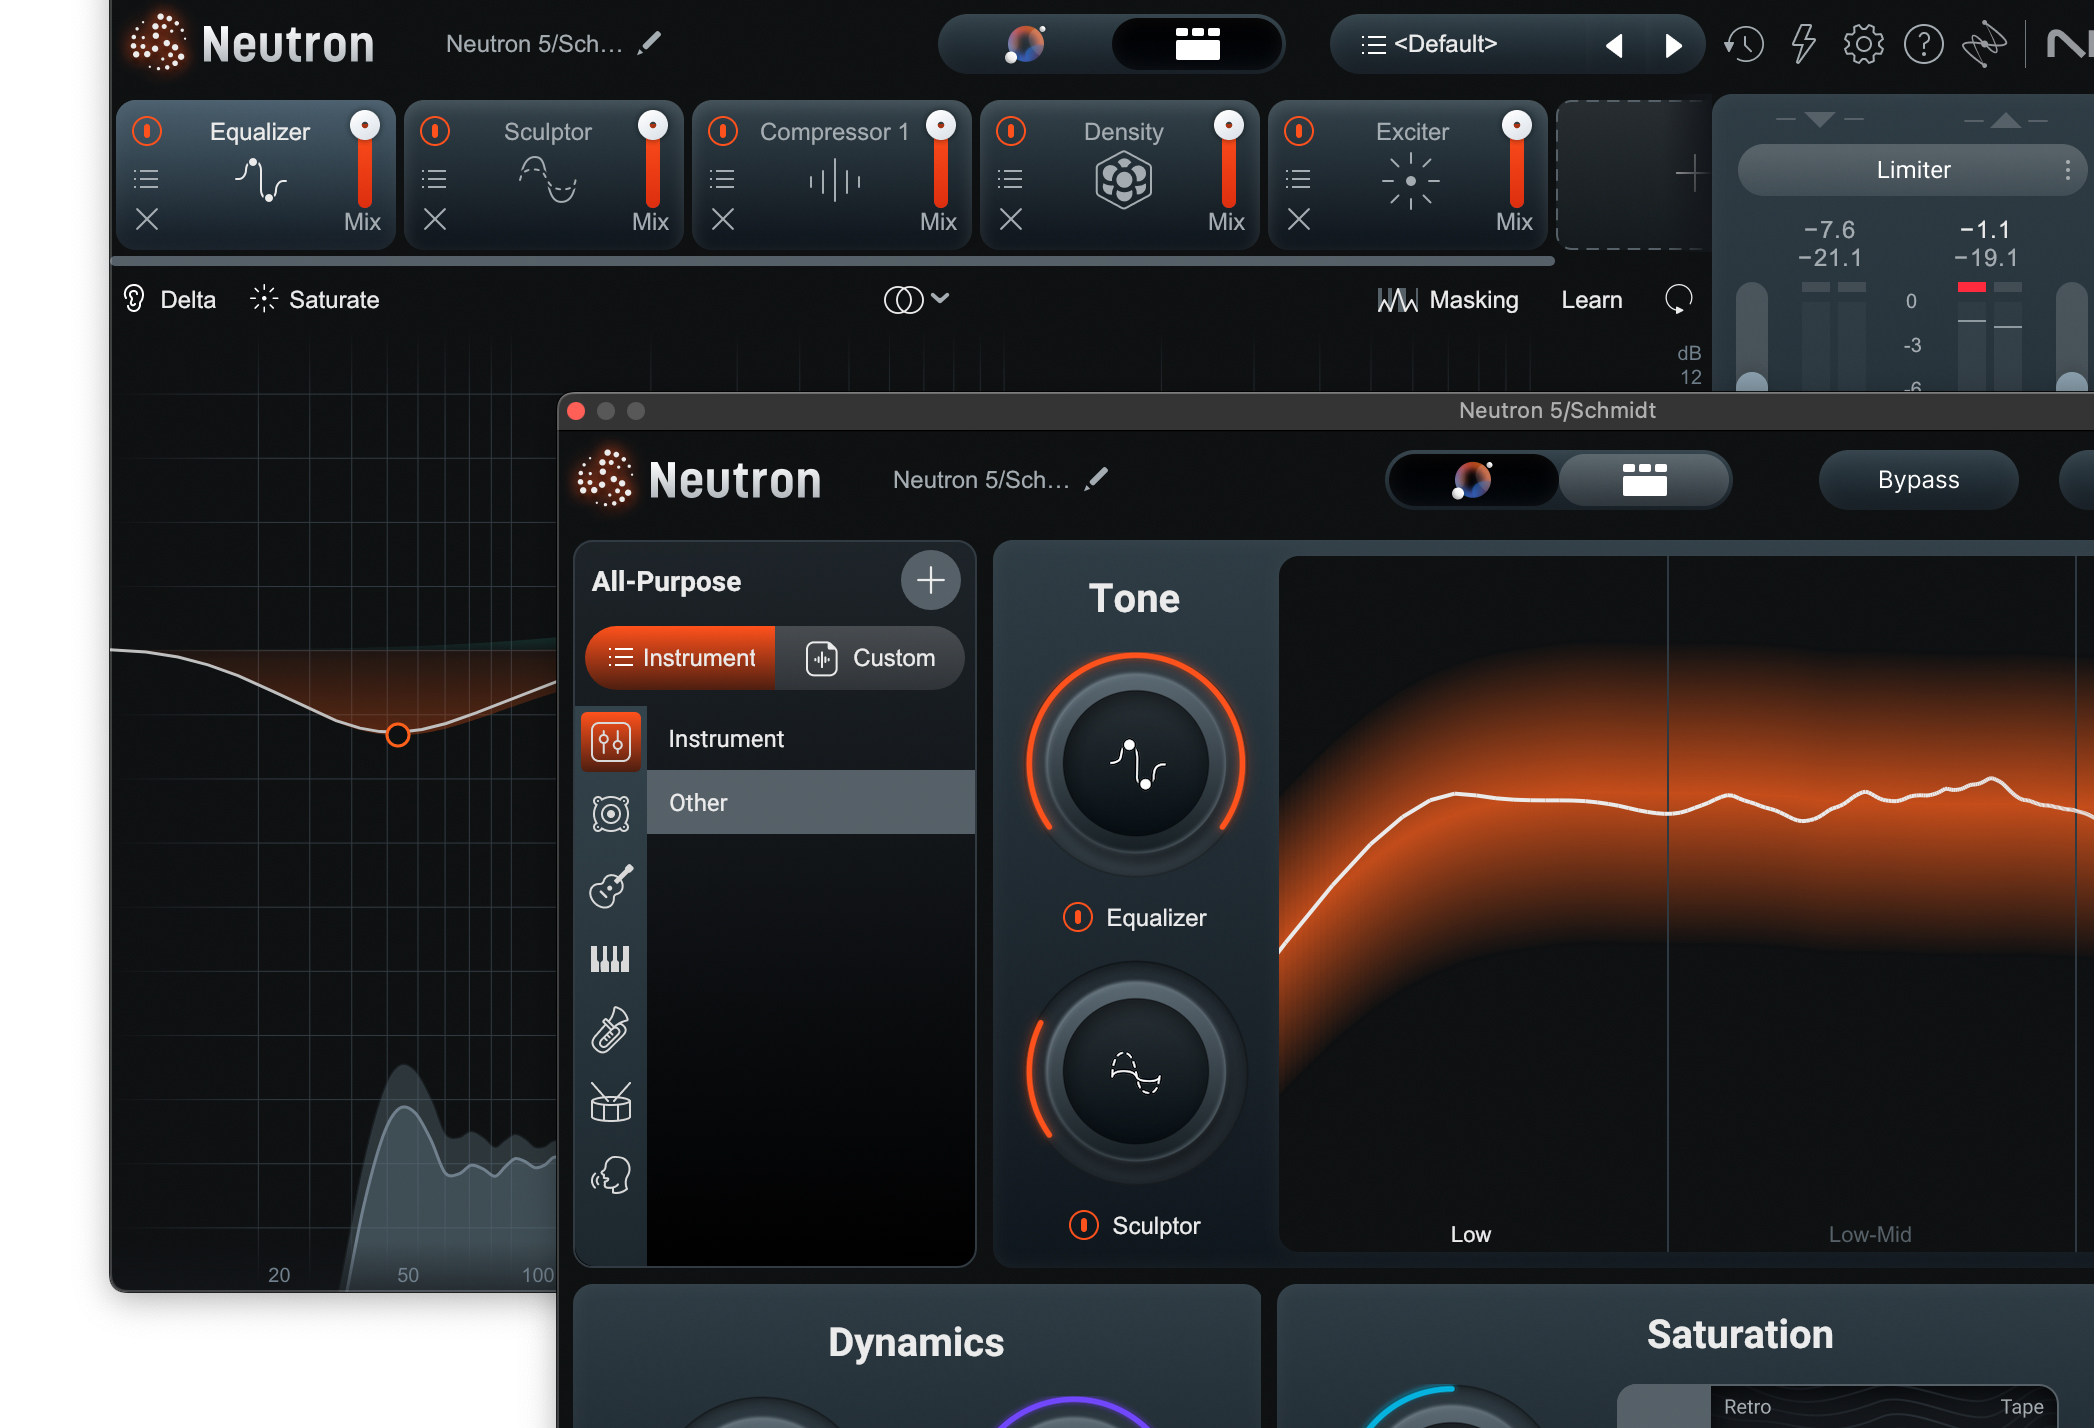Viewport: 2094px width, 1428px height.
Task: Open the undo history clock icon
Action: pyautogui.click(x=1744, y=44)
